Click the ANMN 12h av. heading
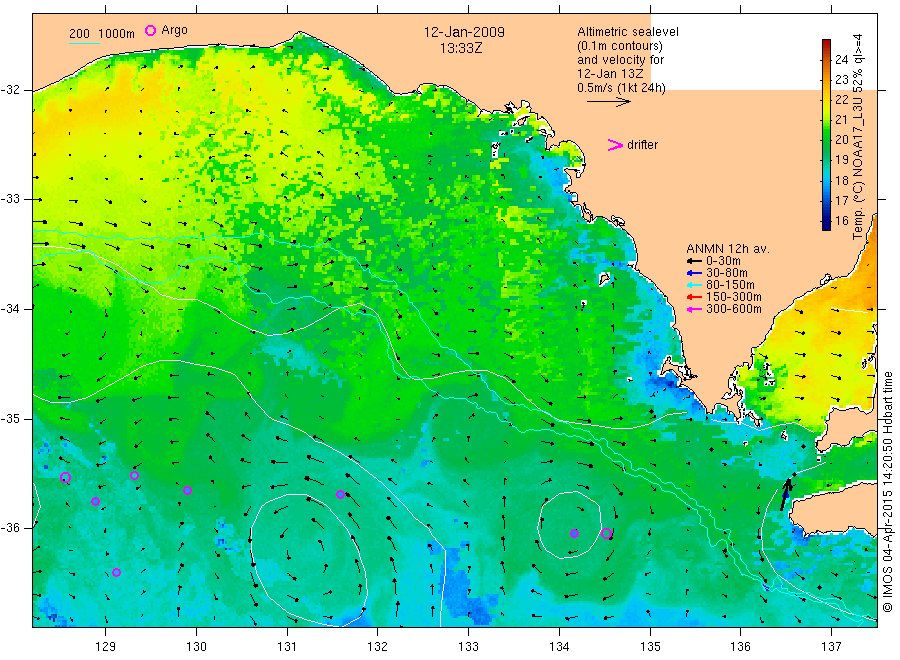 [728, 249]
